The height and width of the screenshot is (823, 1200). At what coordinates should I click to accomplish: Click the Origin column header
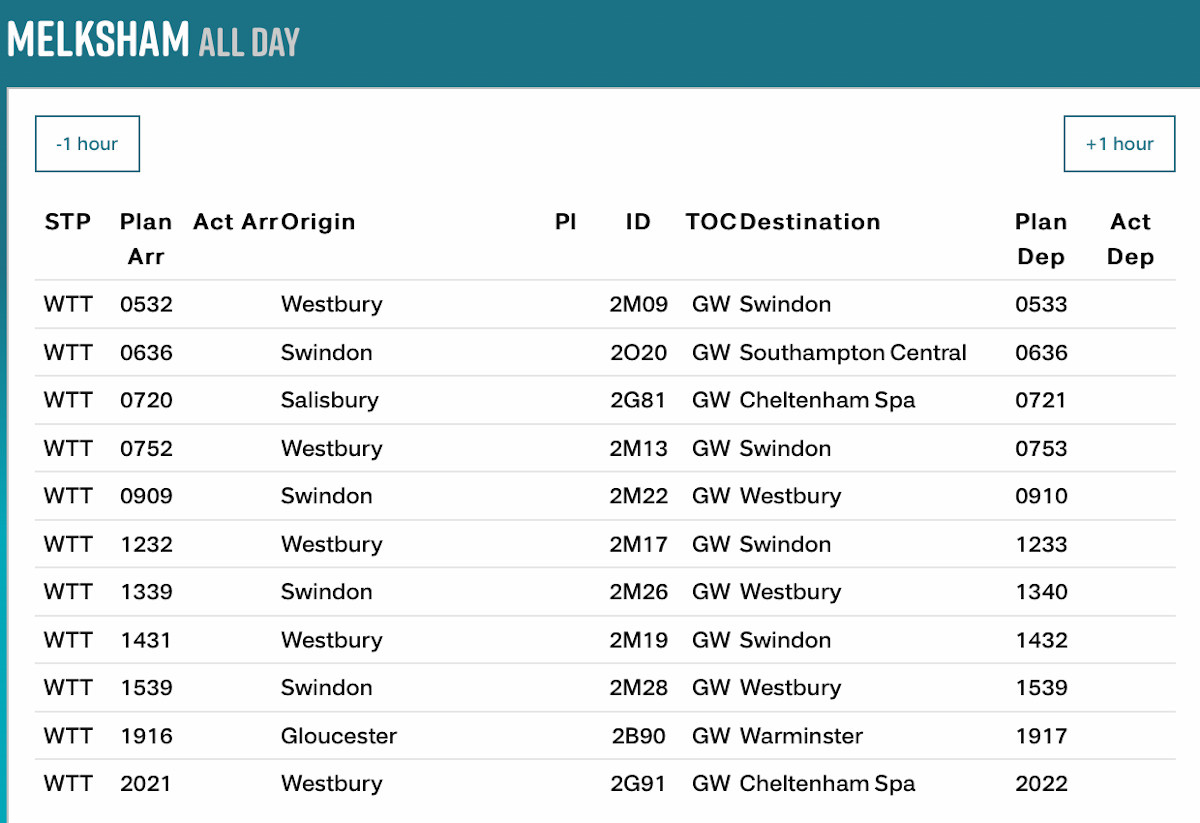point(318,222)
